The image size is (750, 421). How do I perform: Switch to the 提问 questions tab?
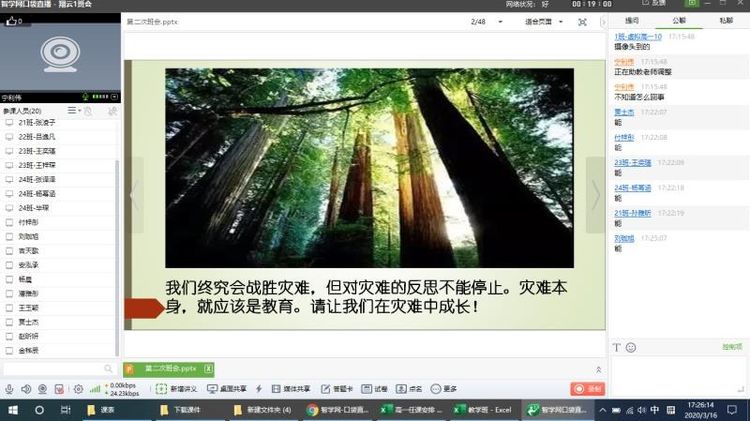632,20
